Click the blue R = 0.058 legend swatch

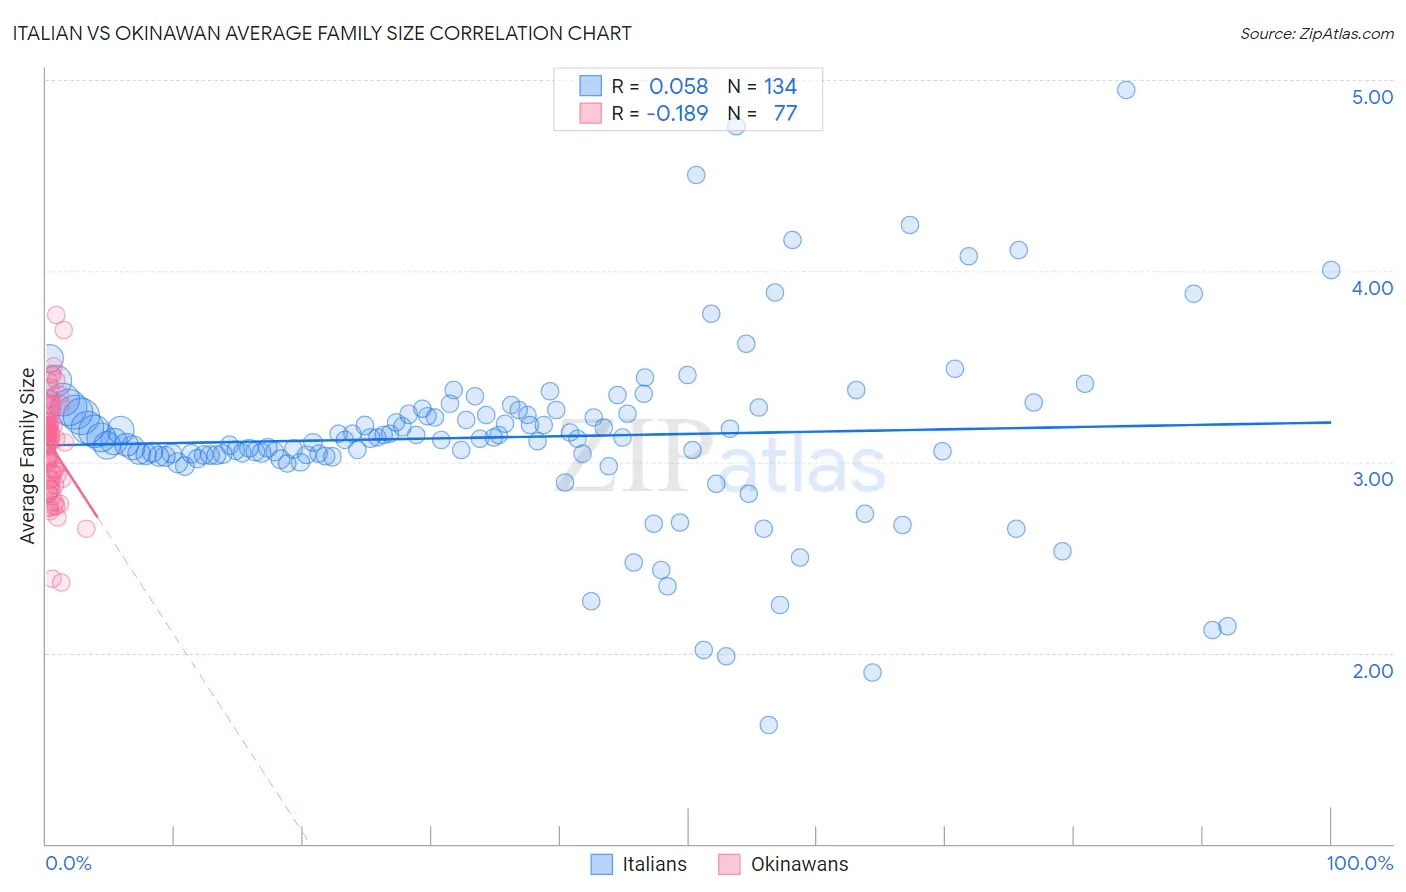591,86
